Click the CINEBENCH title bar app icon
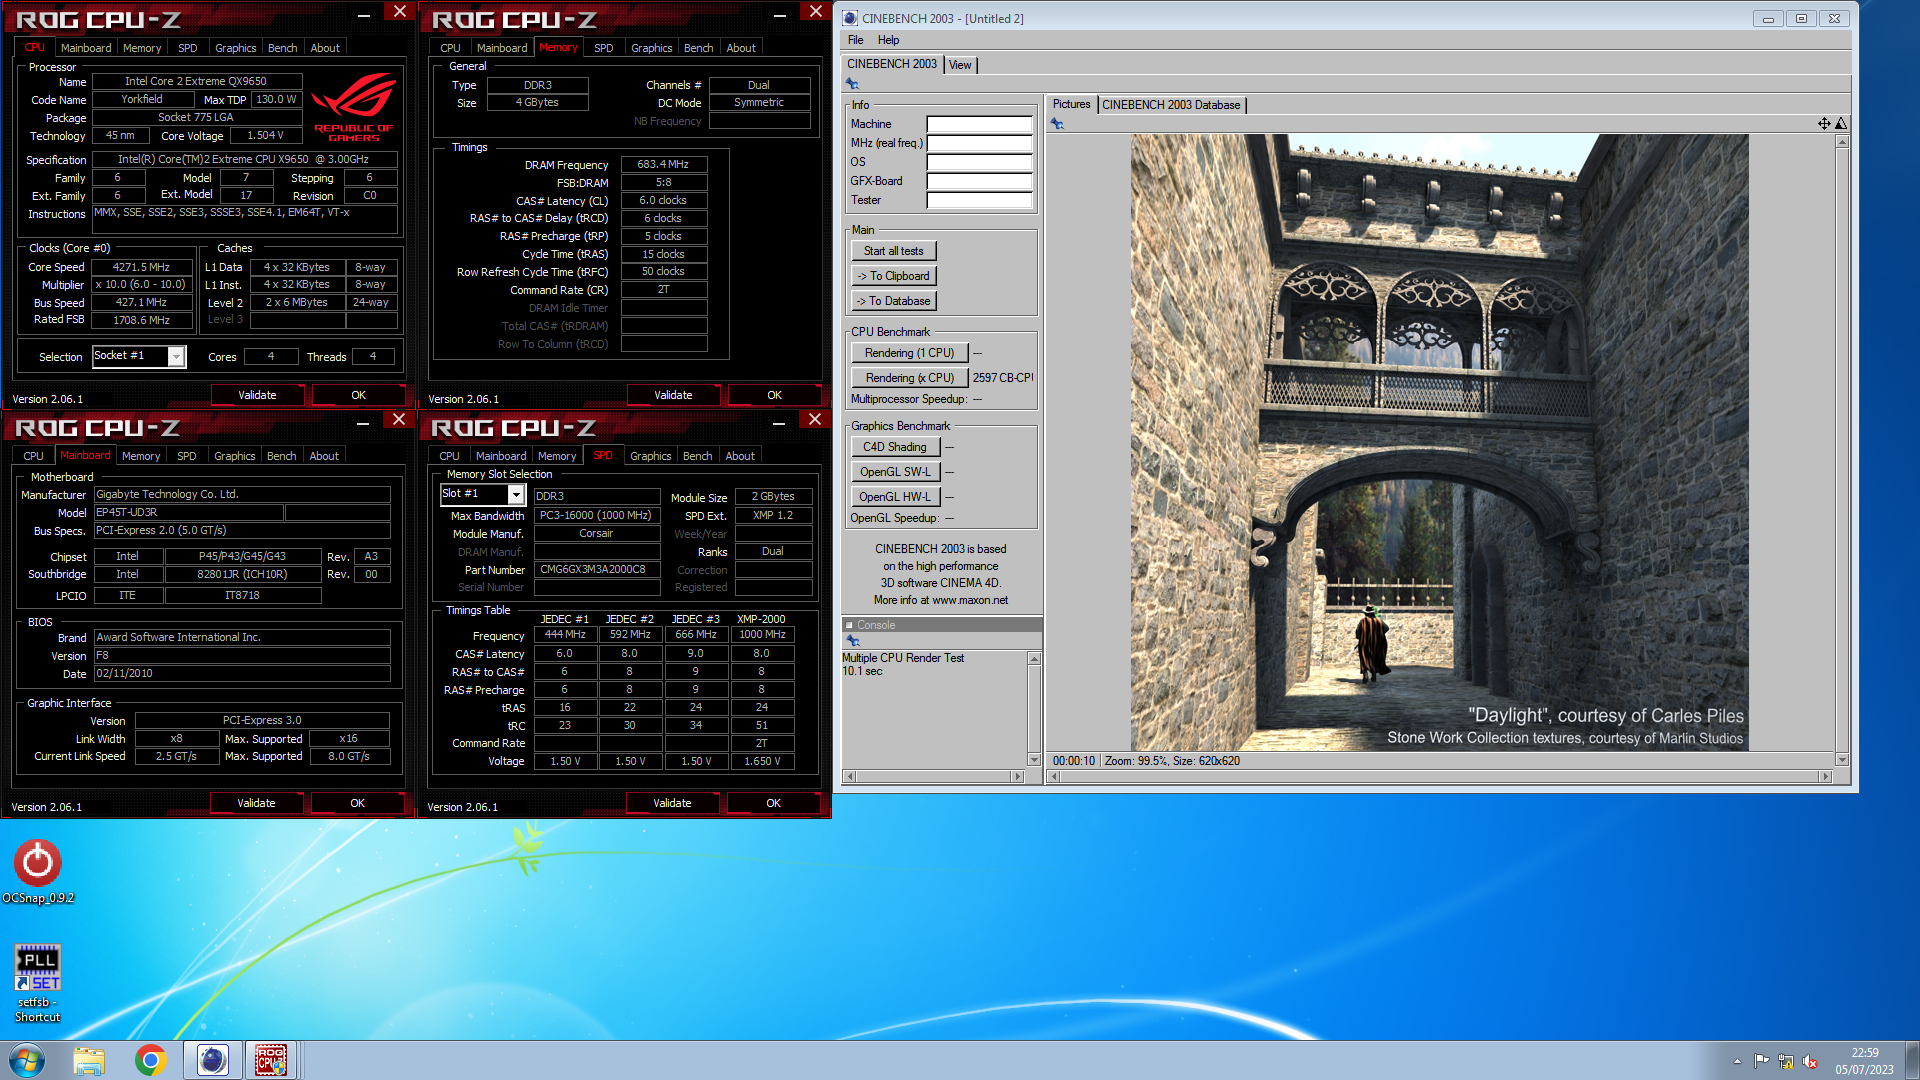This screenshot has width=1920, height=1080. point(850,18)
